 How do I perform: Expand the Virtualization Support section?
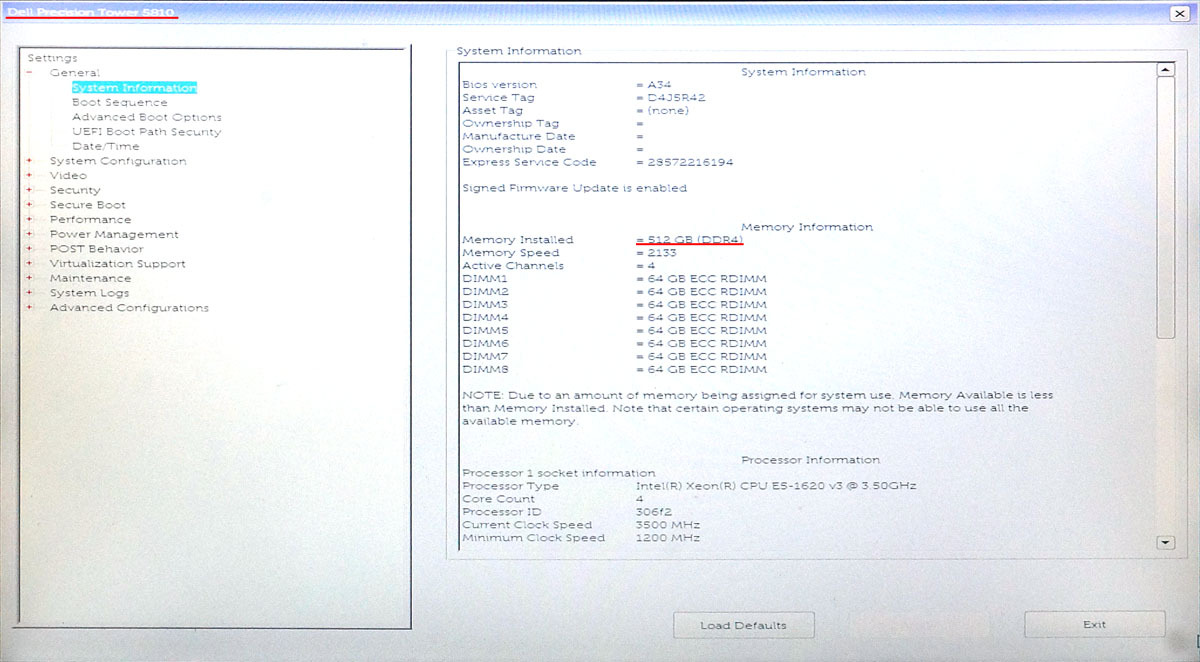30,264
